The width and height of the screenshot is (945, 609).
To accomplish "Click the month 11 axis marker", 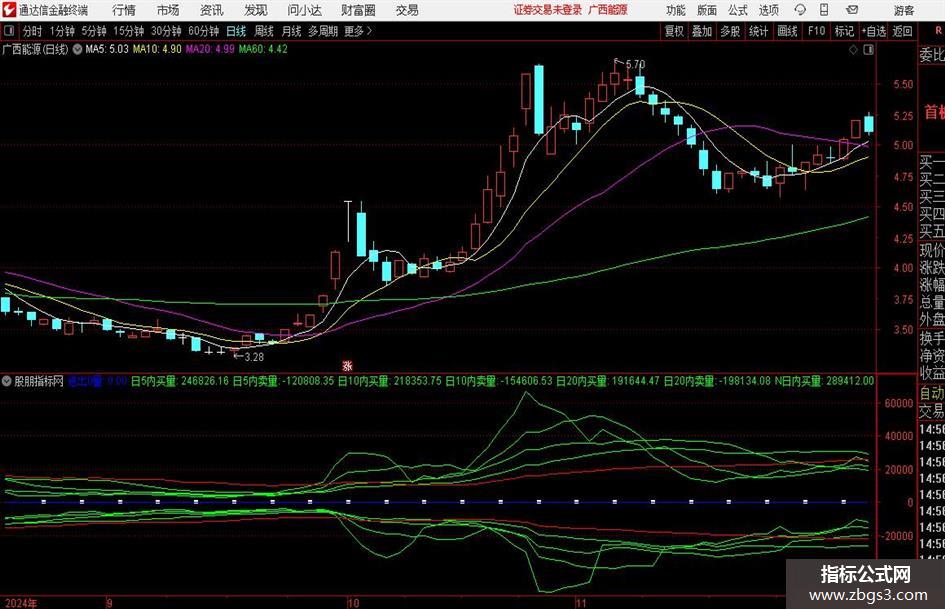I will (x=580, y=603).
